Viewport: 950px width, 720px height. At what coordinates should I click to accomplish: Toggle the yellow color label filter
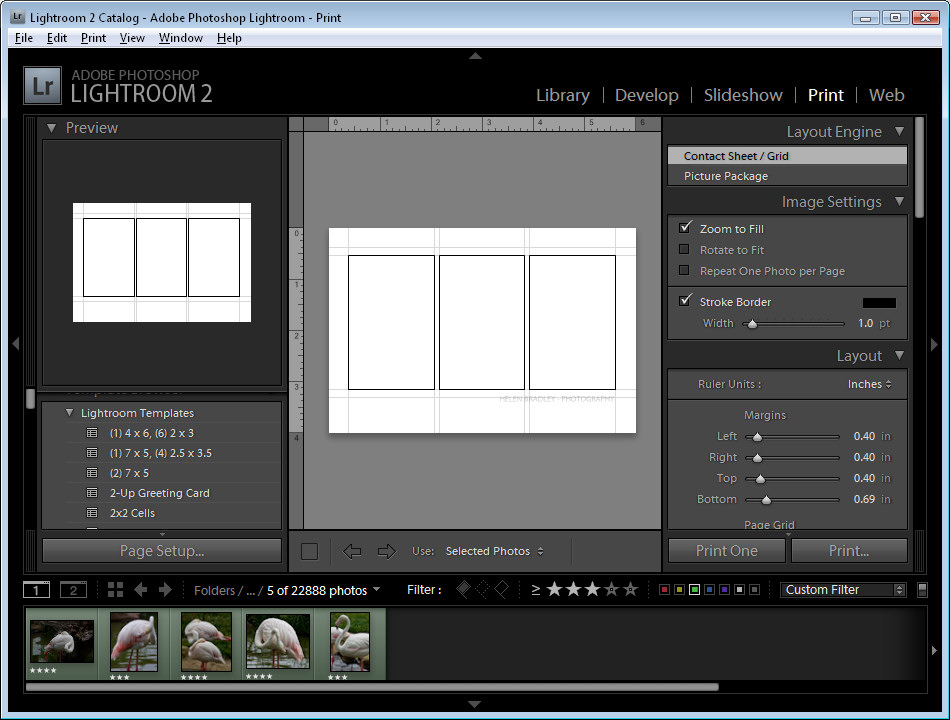pos(680,590)
